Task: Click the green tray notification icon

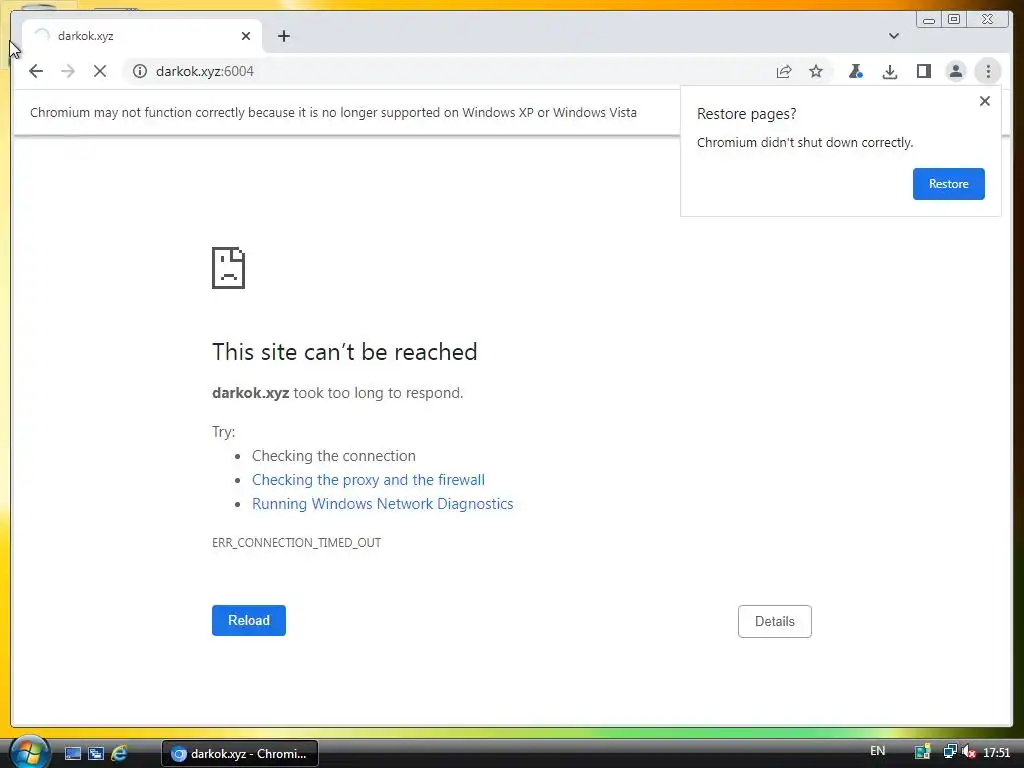Action: (922, 752)
